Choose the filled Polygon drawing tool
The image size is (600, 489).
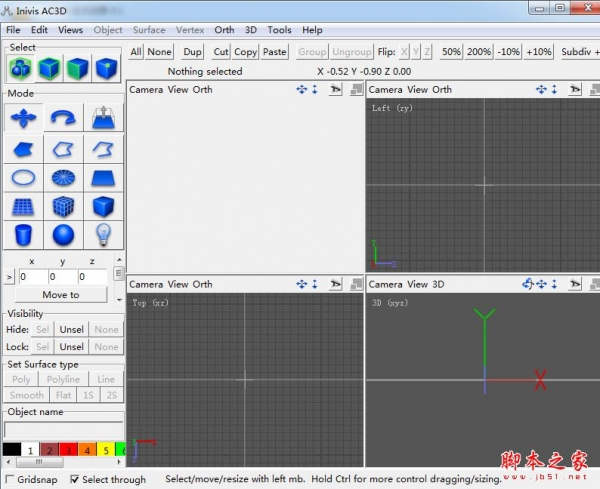click(24, 149)
